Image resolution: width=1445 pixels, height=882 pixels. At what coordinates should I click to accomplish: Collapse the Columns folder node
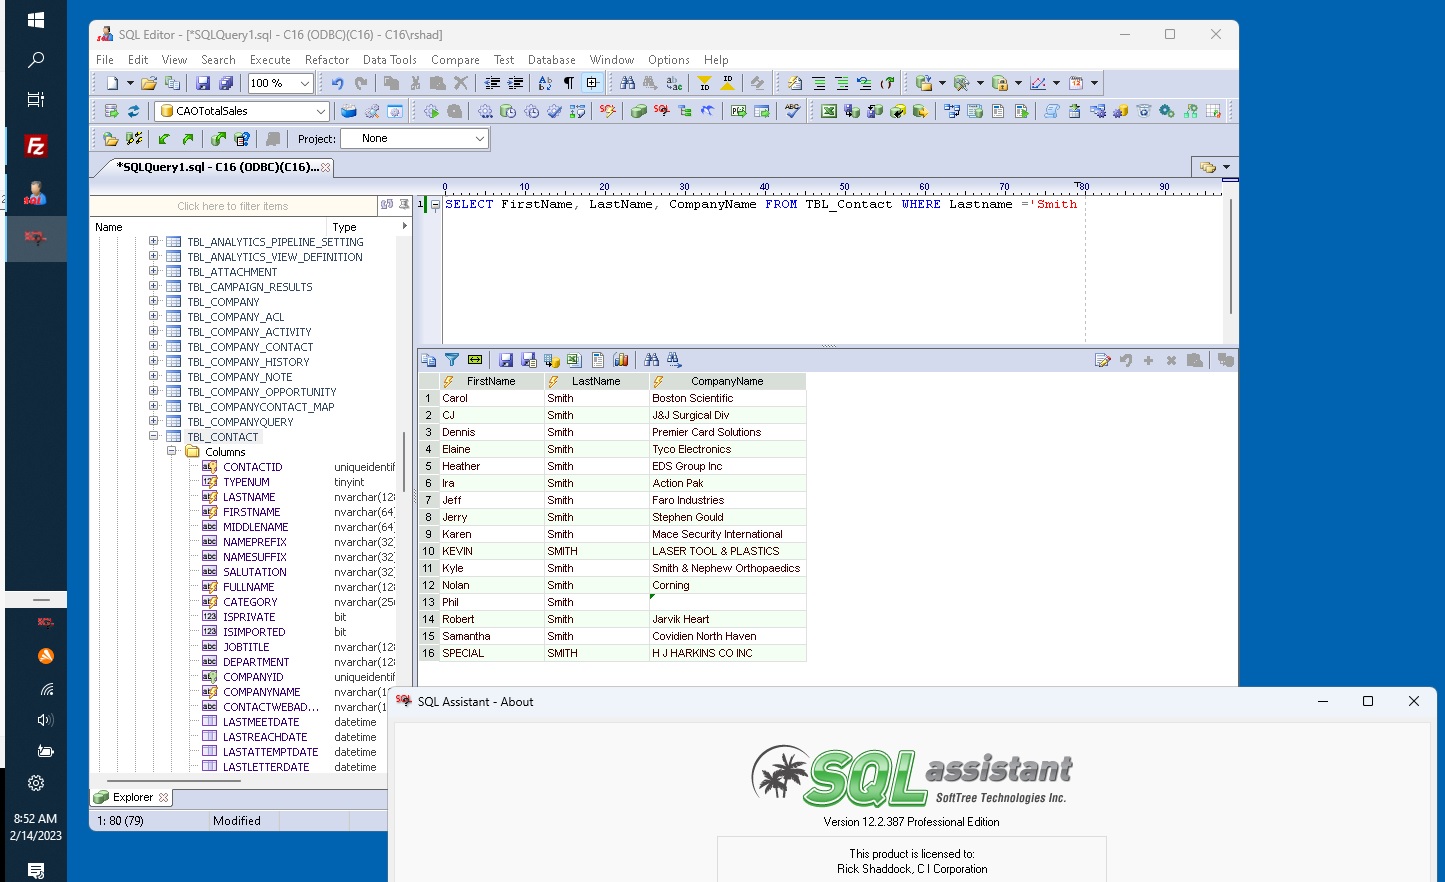[x=172, y=451]
